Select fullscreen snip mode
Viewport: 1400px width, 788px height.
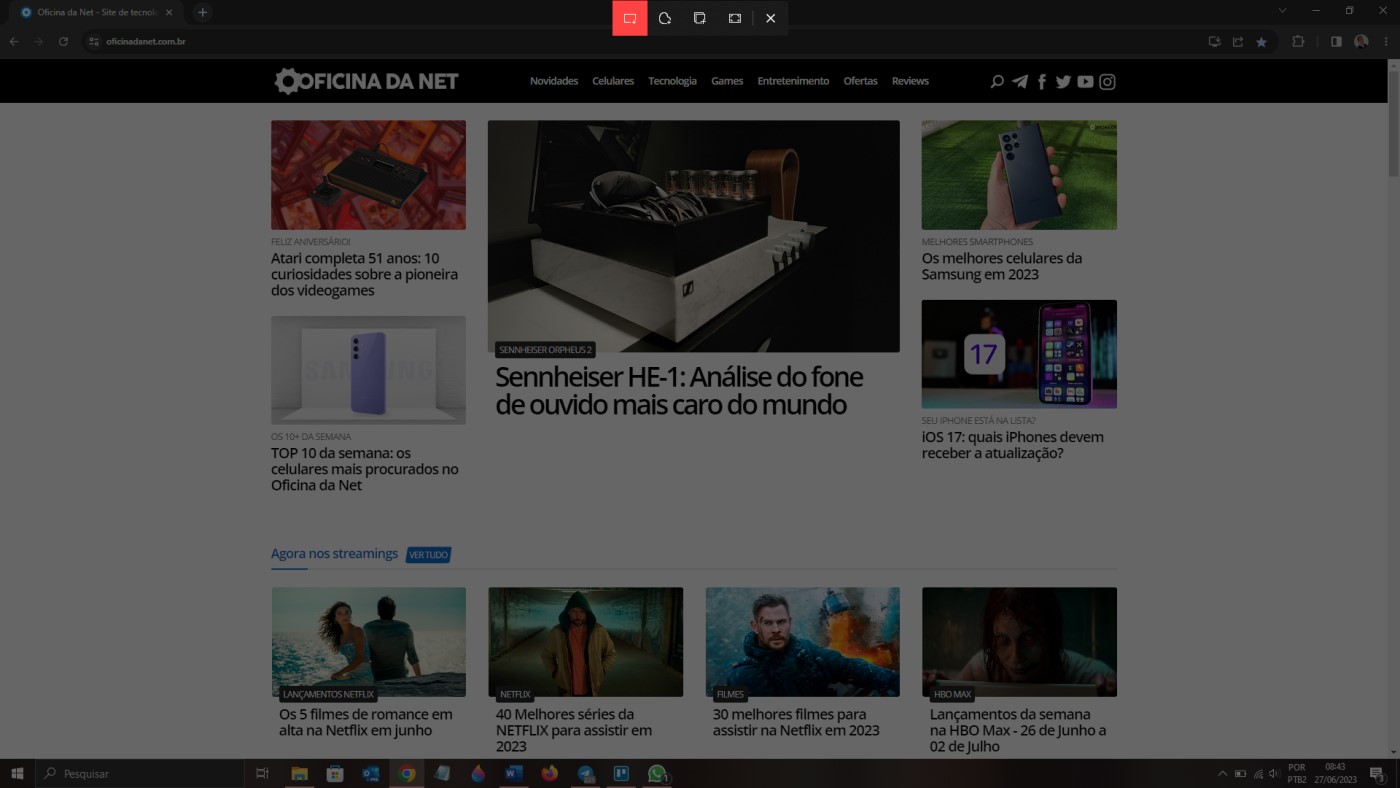[x=735, y=17]
